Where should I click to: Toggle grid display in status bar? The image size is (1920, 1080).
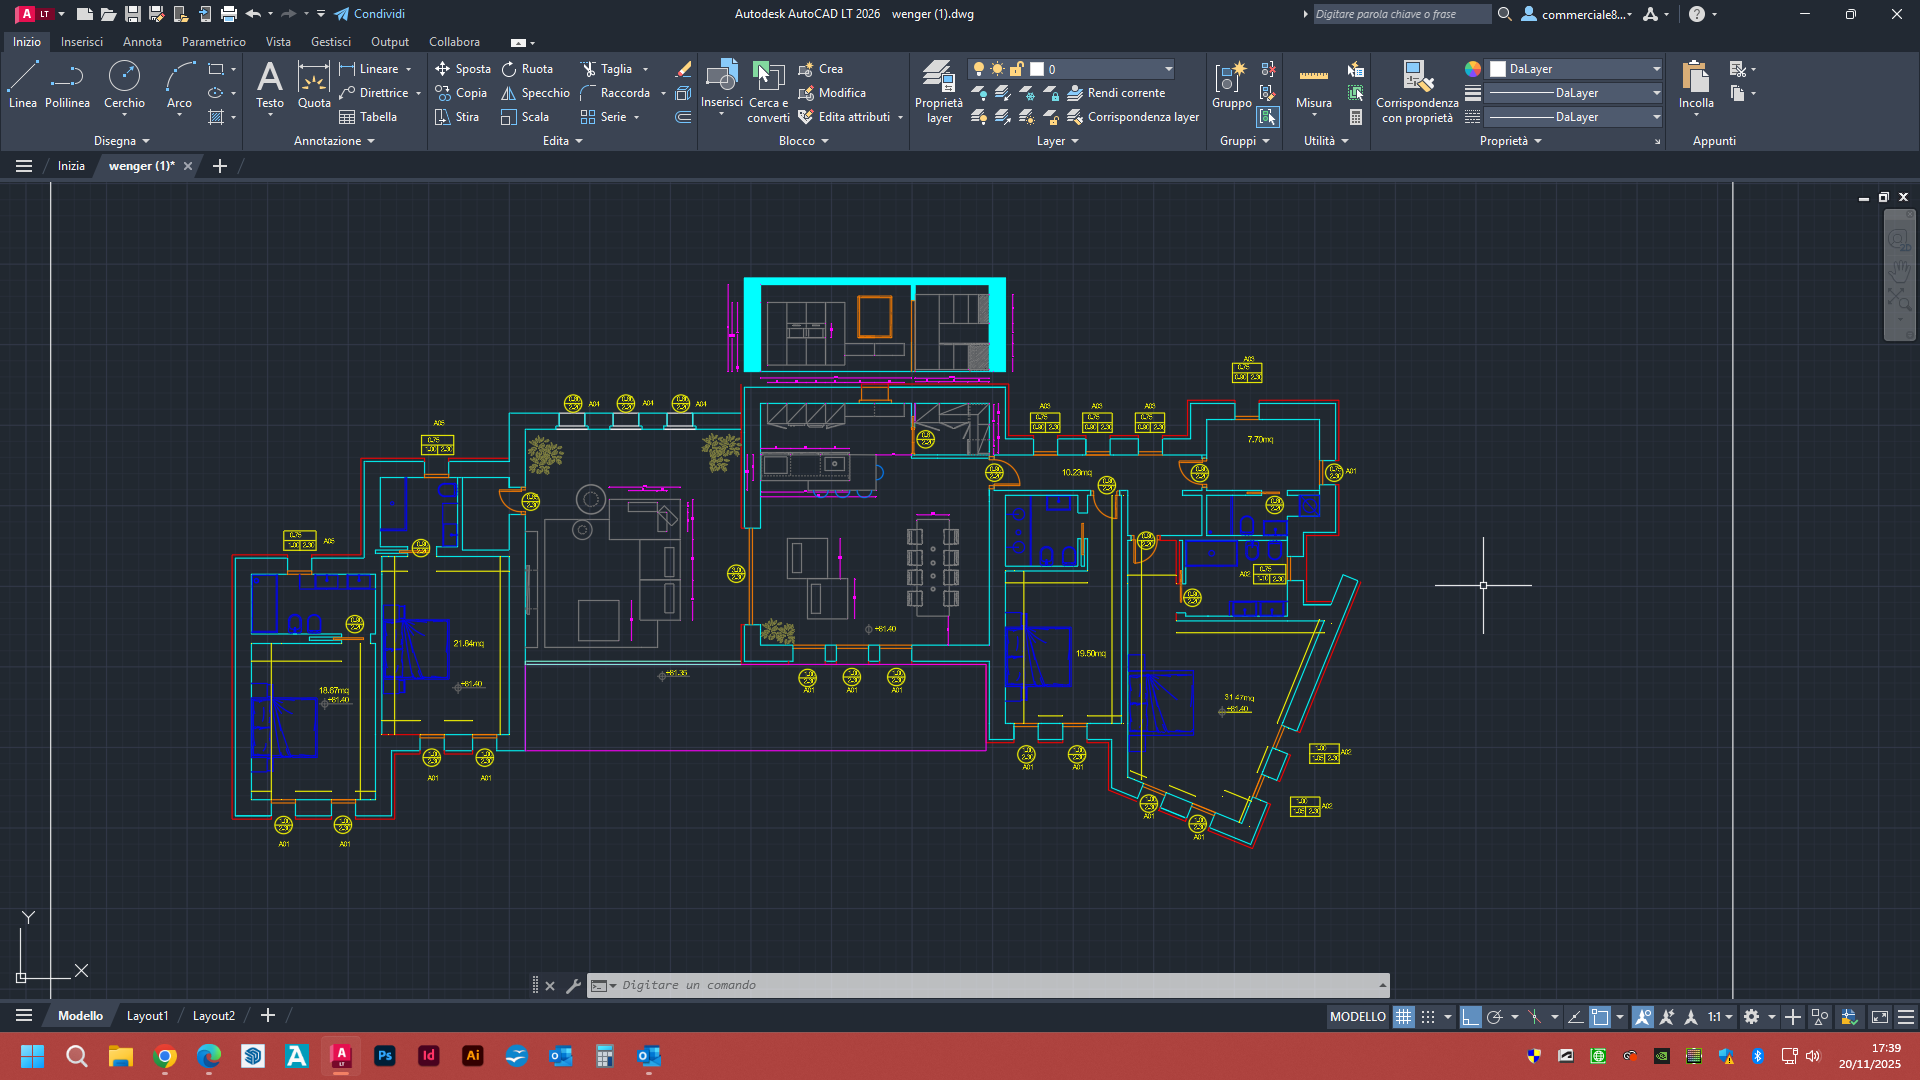[1404, 1017]
